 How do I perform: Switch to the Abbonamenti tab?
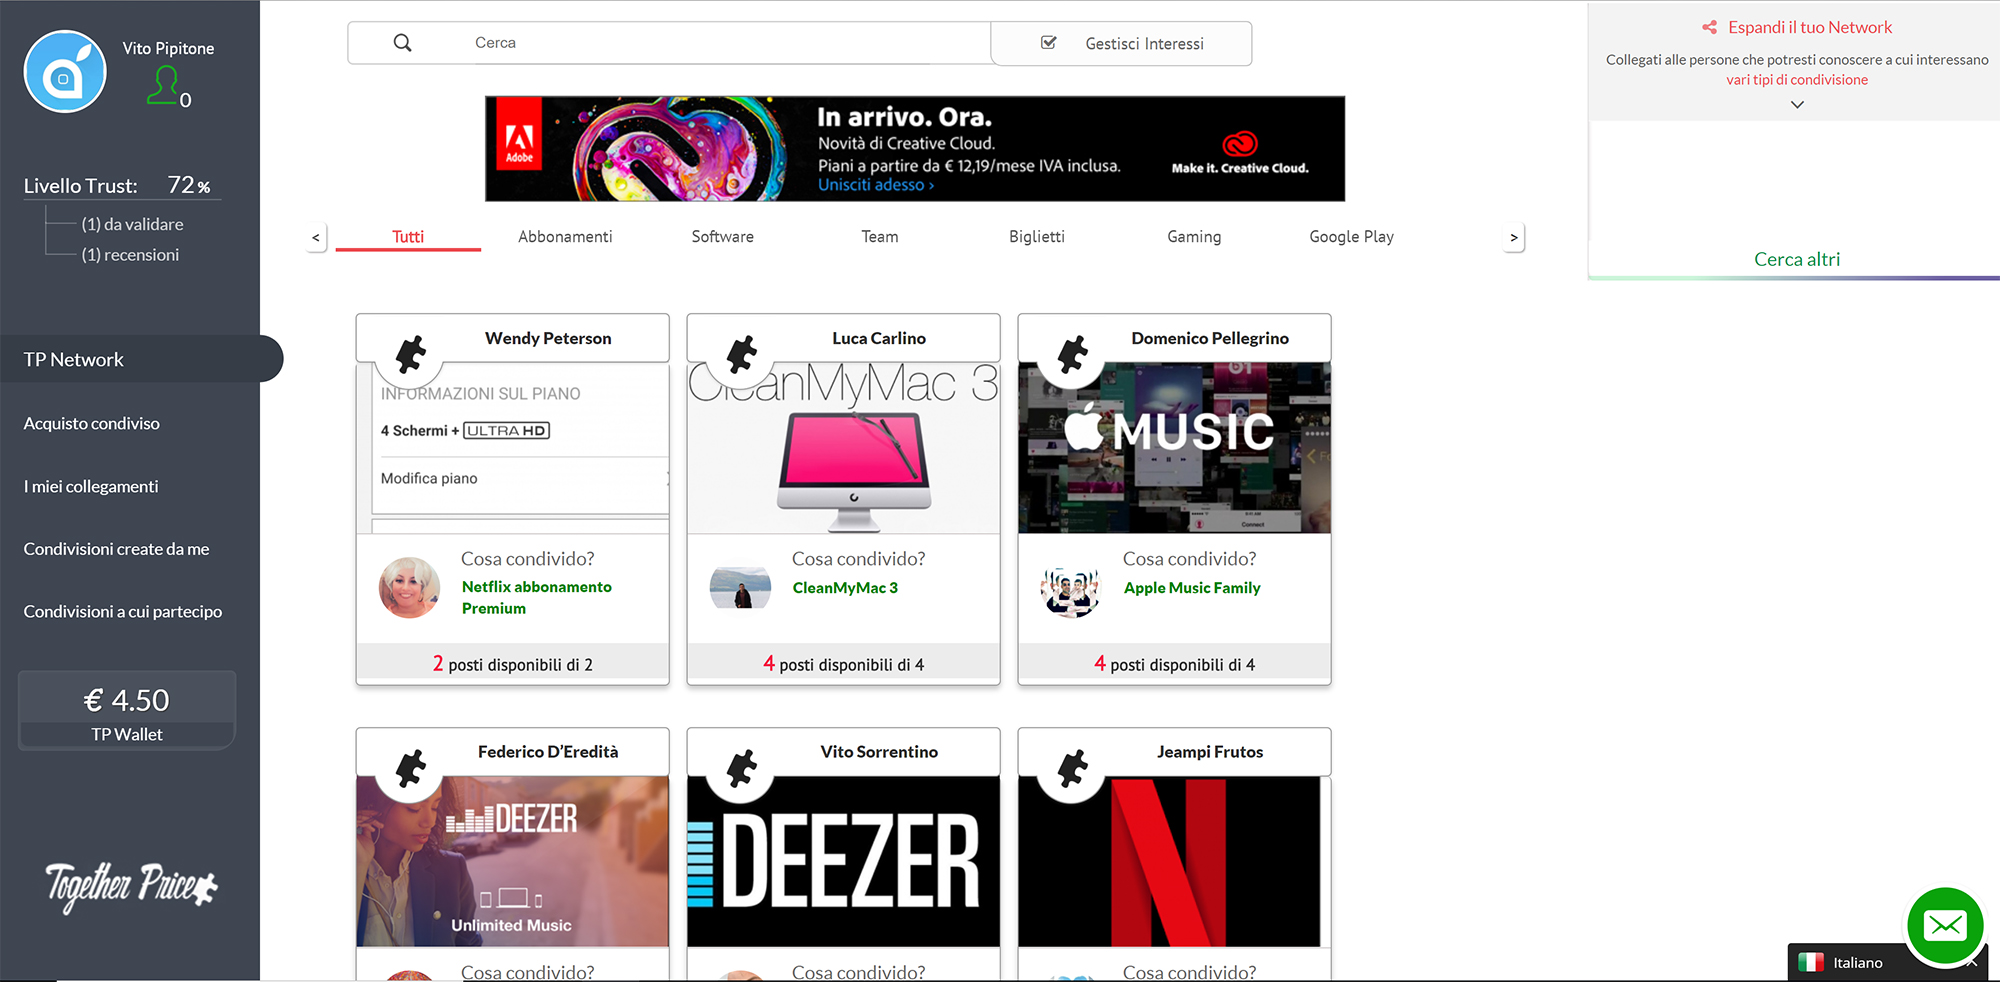click(x=565, y=237)
